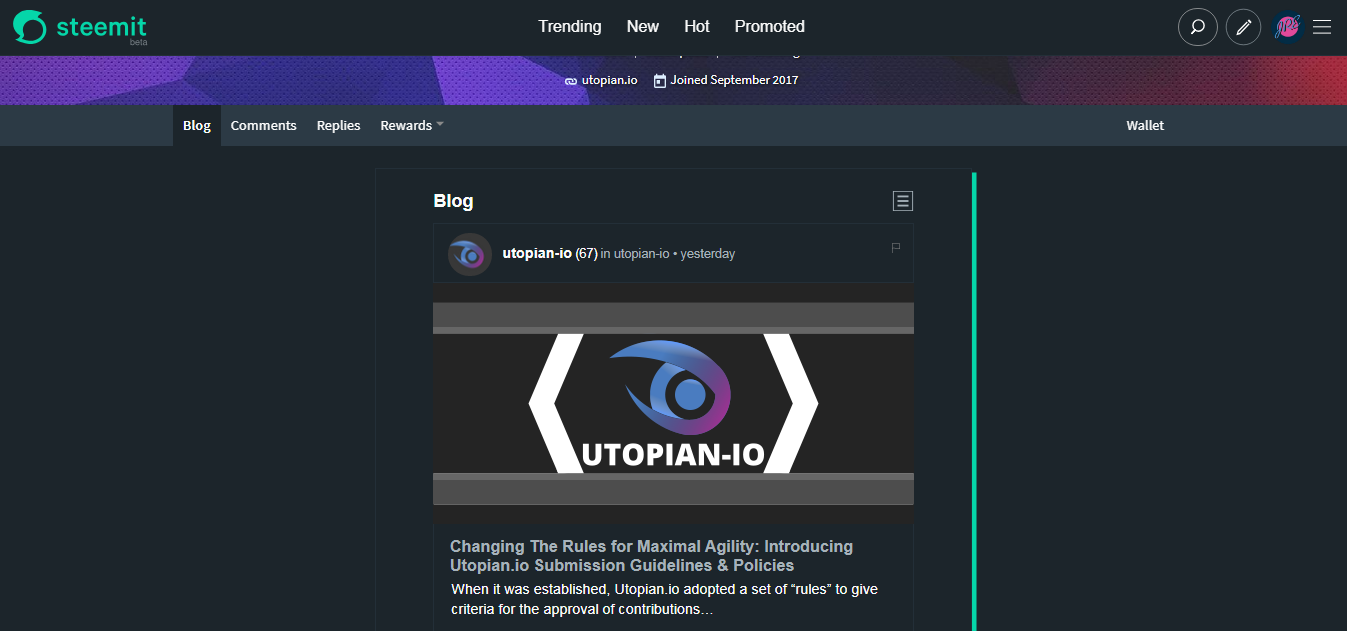Open the search icon
This screenshot has height=631, width=1347.
[1198, 27]
